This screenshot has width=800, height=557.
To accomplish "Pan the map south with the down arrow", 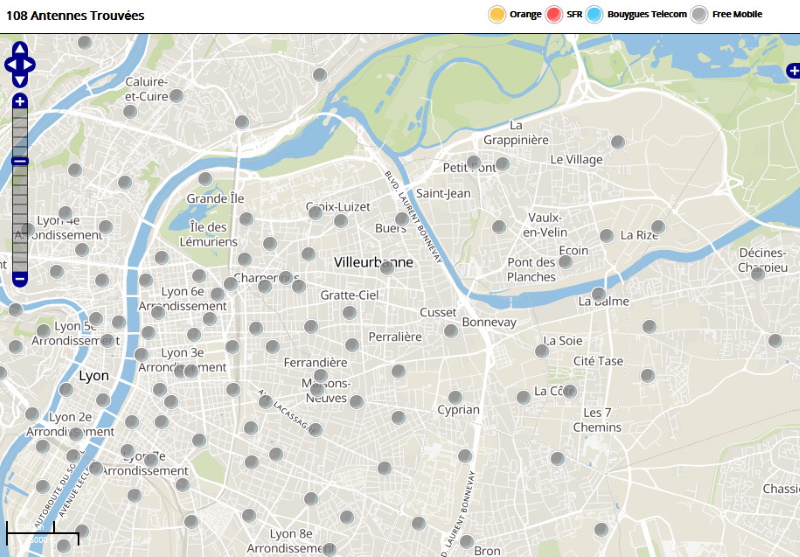I will tap(19, 81).
